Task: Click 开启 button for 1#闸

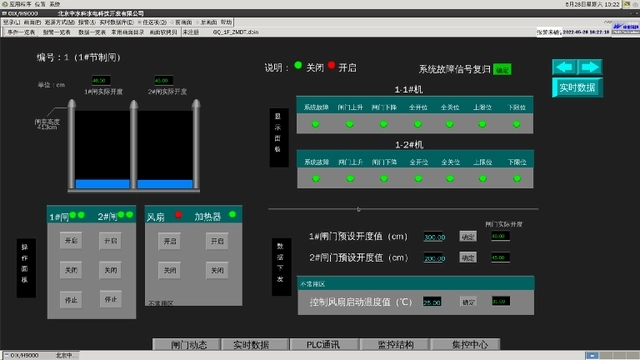Action: click(71, 240)
